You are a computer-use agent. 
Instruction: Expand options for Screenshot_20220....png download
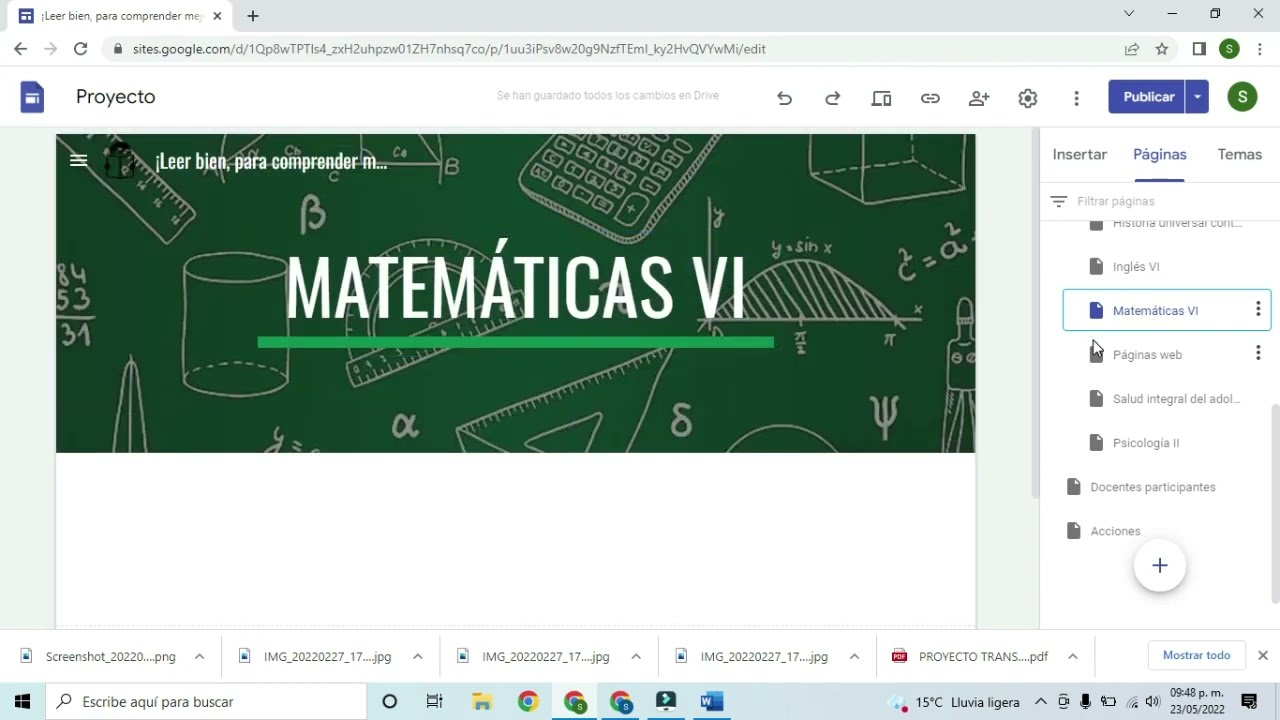(x=199, y=657)
